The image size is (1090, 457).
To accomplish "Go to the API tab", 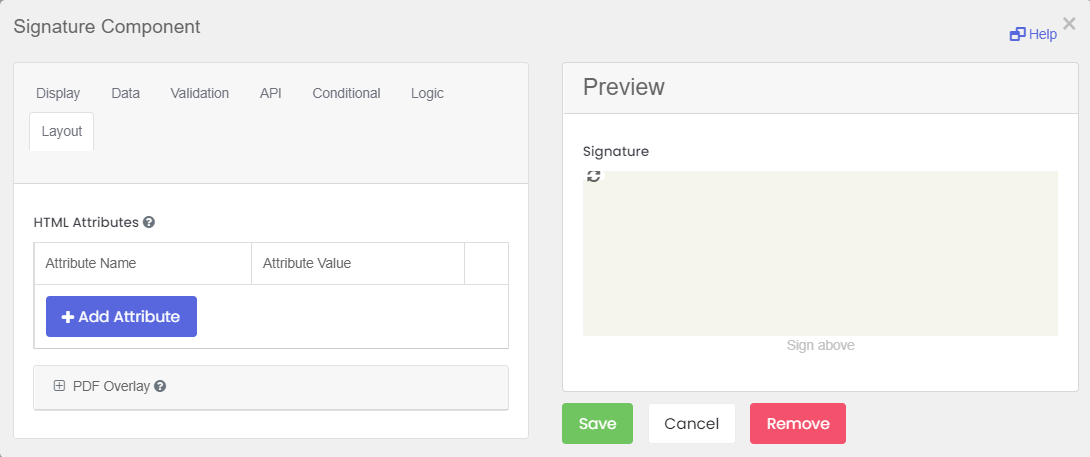I will pos(270,93).
